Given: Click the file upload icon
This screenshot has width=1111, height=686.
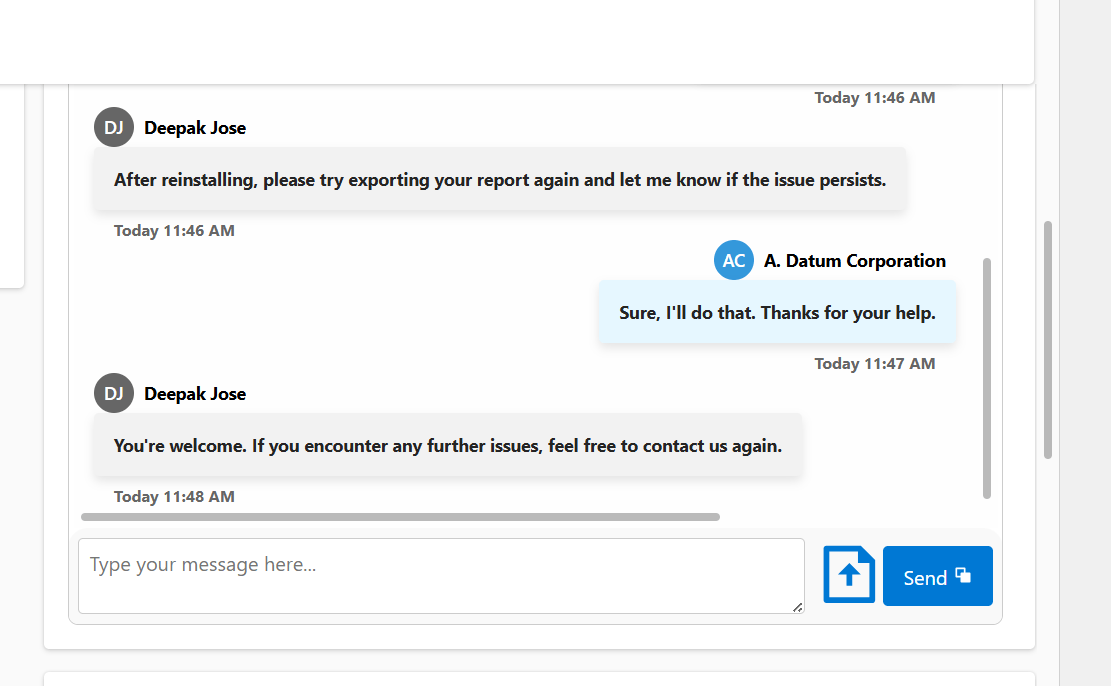Looking at the screenshot, I should tap(849, 575).
